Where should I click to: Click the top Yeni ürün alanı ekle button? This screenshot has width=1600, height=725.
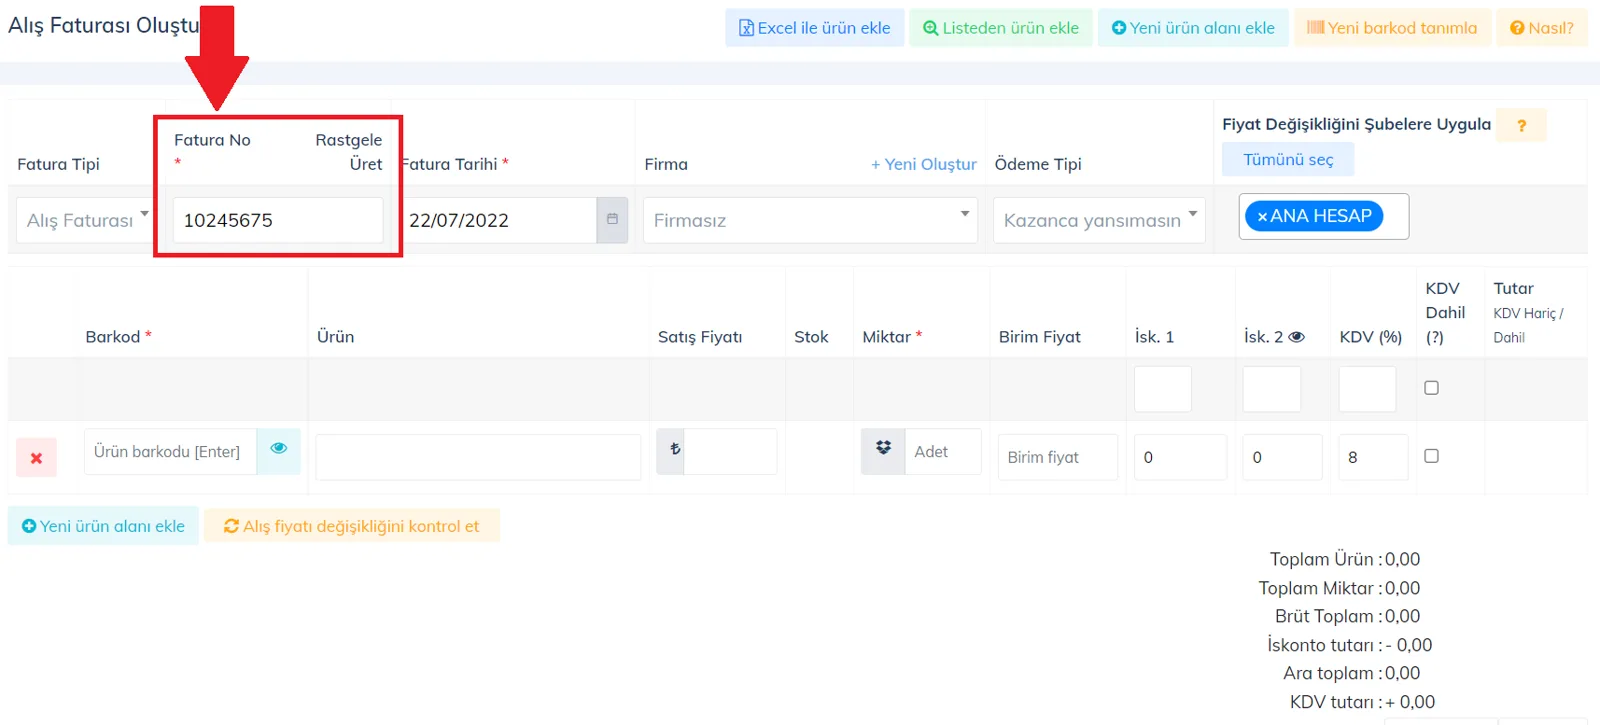[1193, 28]
